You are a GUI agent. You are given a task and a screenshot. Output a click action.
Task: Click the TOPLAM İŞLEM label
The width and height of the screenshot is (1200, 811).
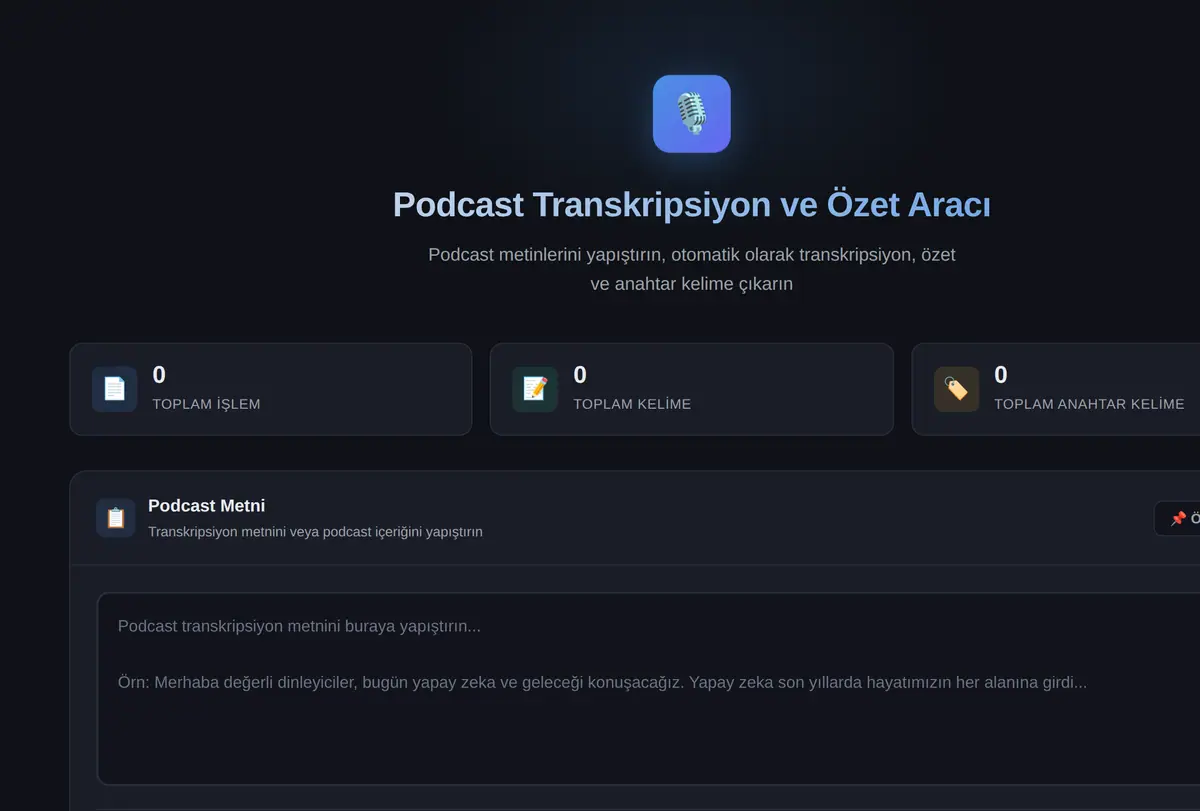point(206,404)
